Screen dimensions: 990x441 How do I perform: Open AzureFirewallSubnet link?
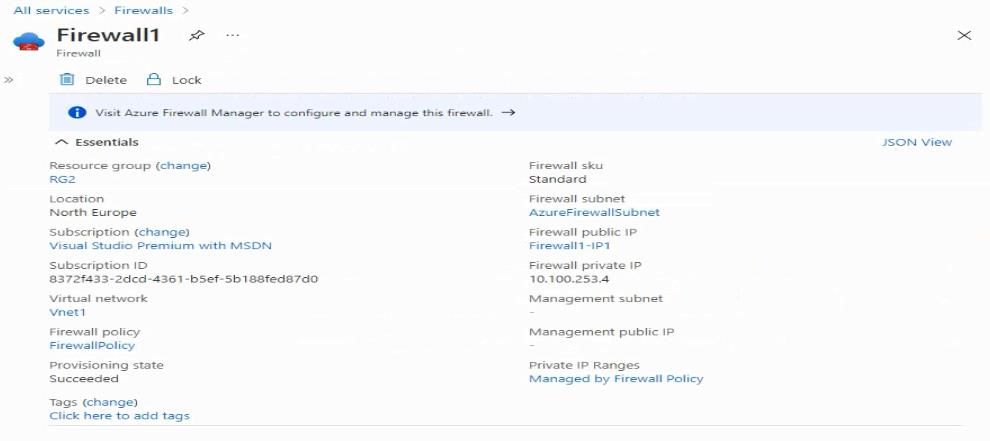594,212
